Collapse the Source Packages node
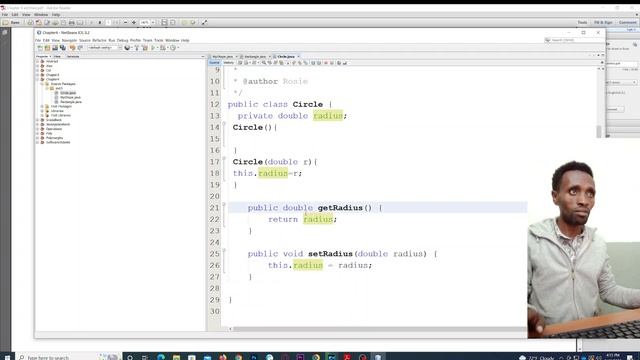The image size is (640, 360). point(42,84)
